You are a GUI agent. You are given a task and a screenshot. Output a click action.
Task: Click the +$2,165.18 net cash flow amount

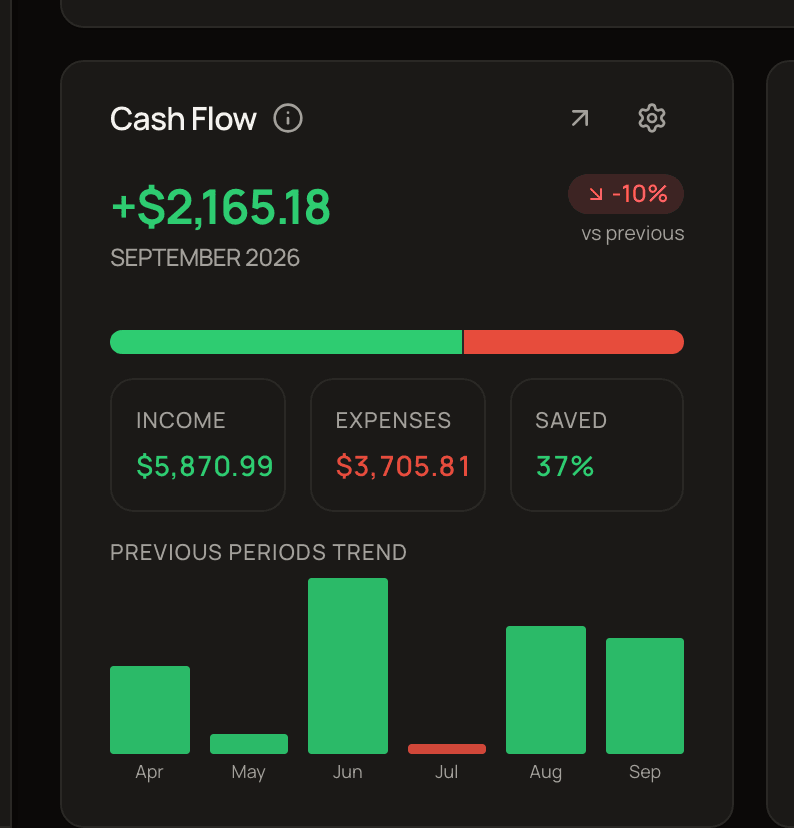point(221,206)
